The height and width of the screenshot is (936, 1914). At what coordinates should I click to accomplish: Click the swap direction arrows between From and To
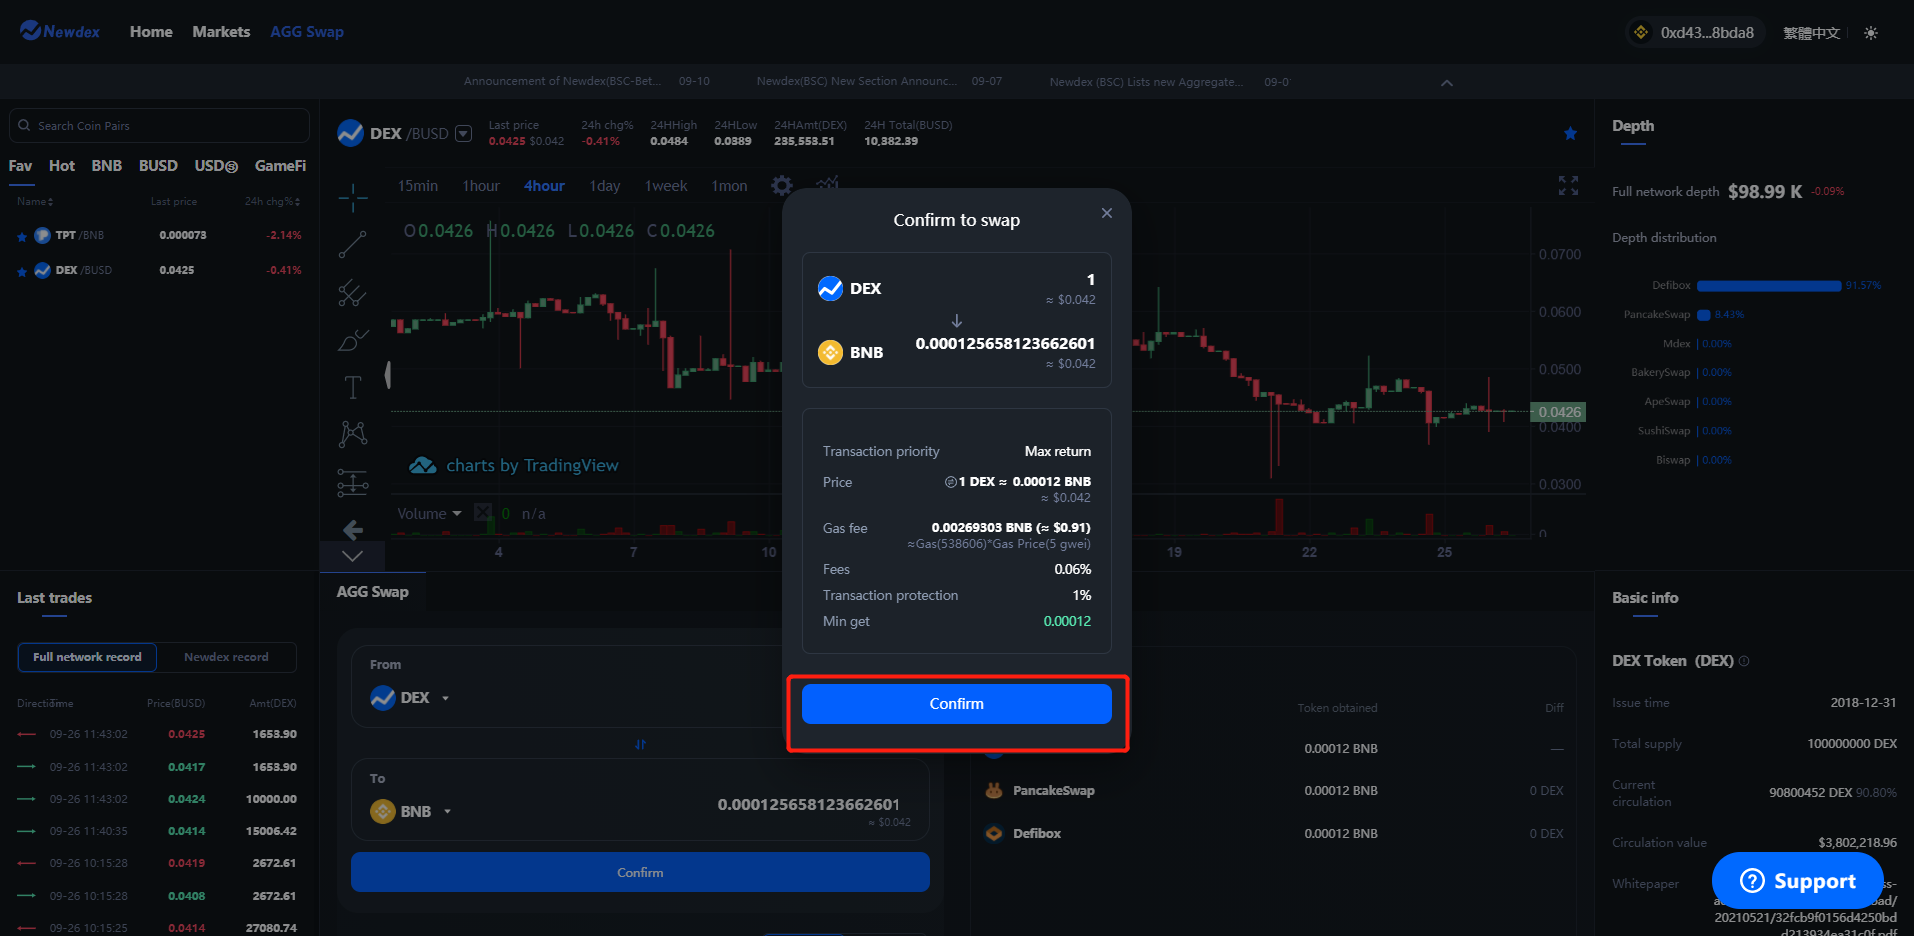(640, 744)
